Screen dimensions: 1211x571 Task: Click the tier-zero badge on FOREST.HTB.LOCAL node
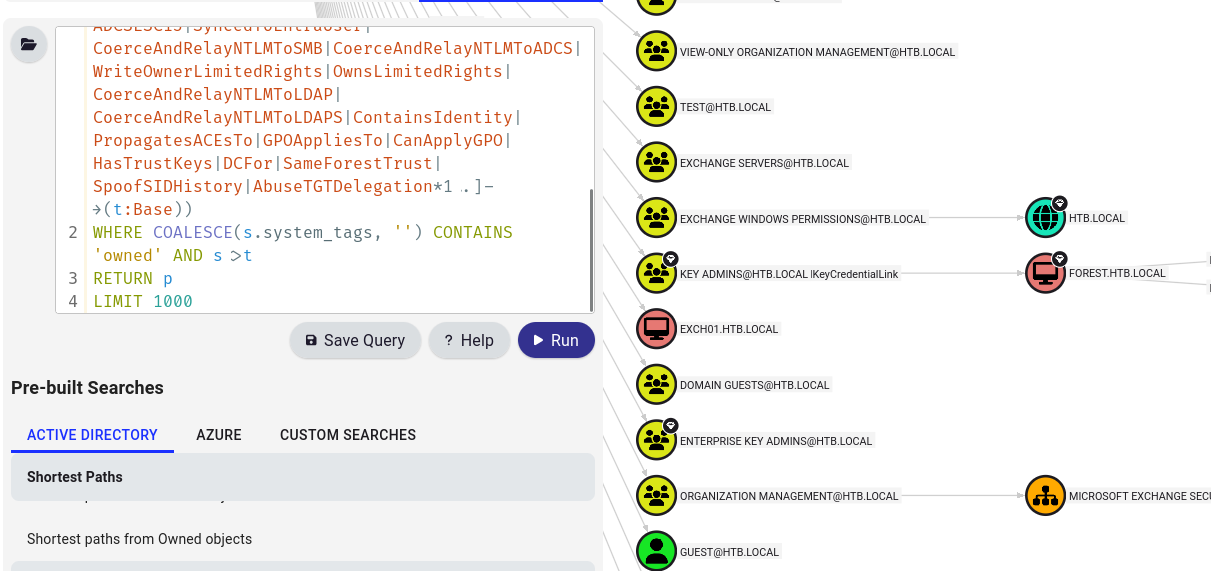1060,258
